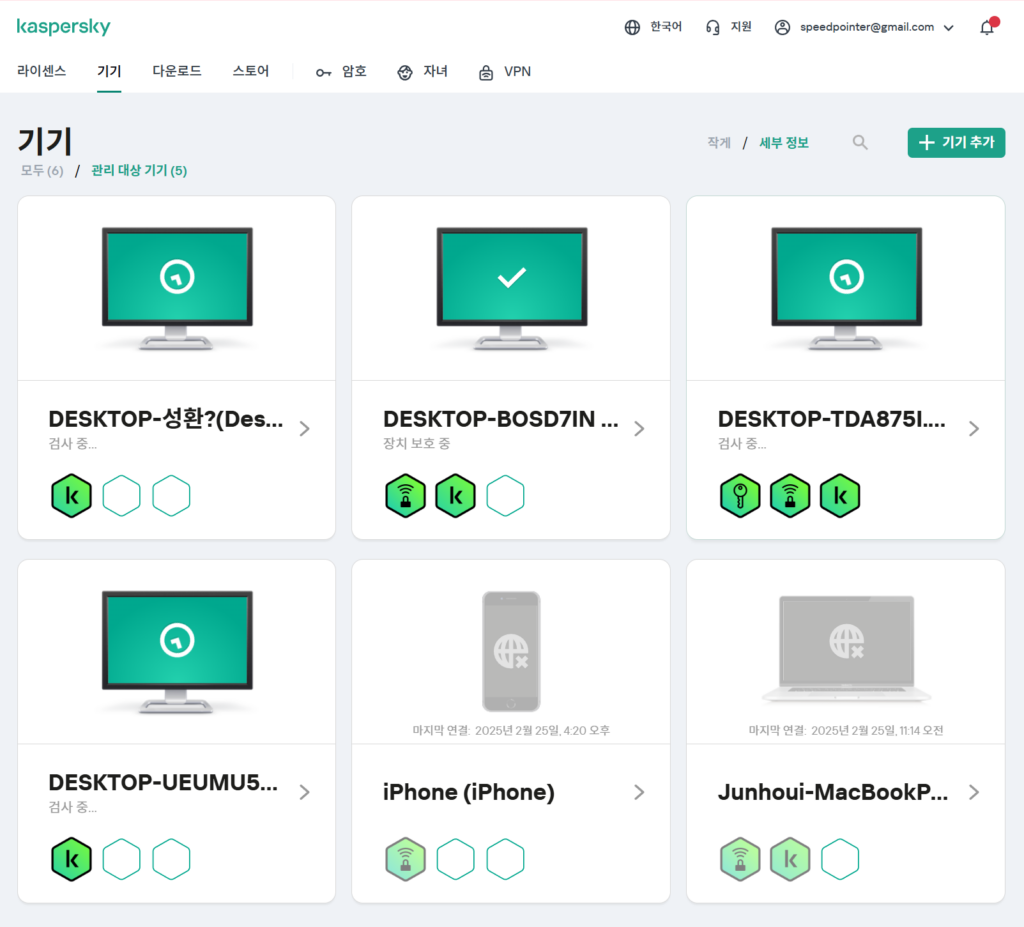Screen dimensions: 1024x927
Task: Click Kaspersky k hexagon on DESKTOP-성환 card
Action: tap(72, 496)
